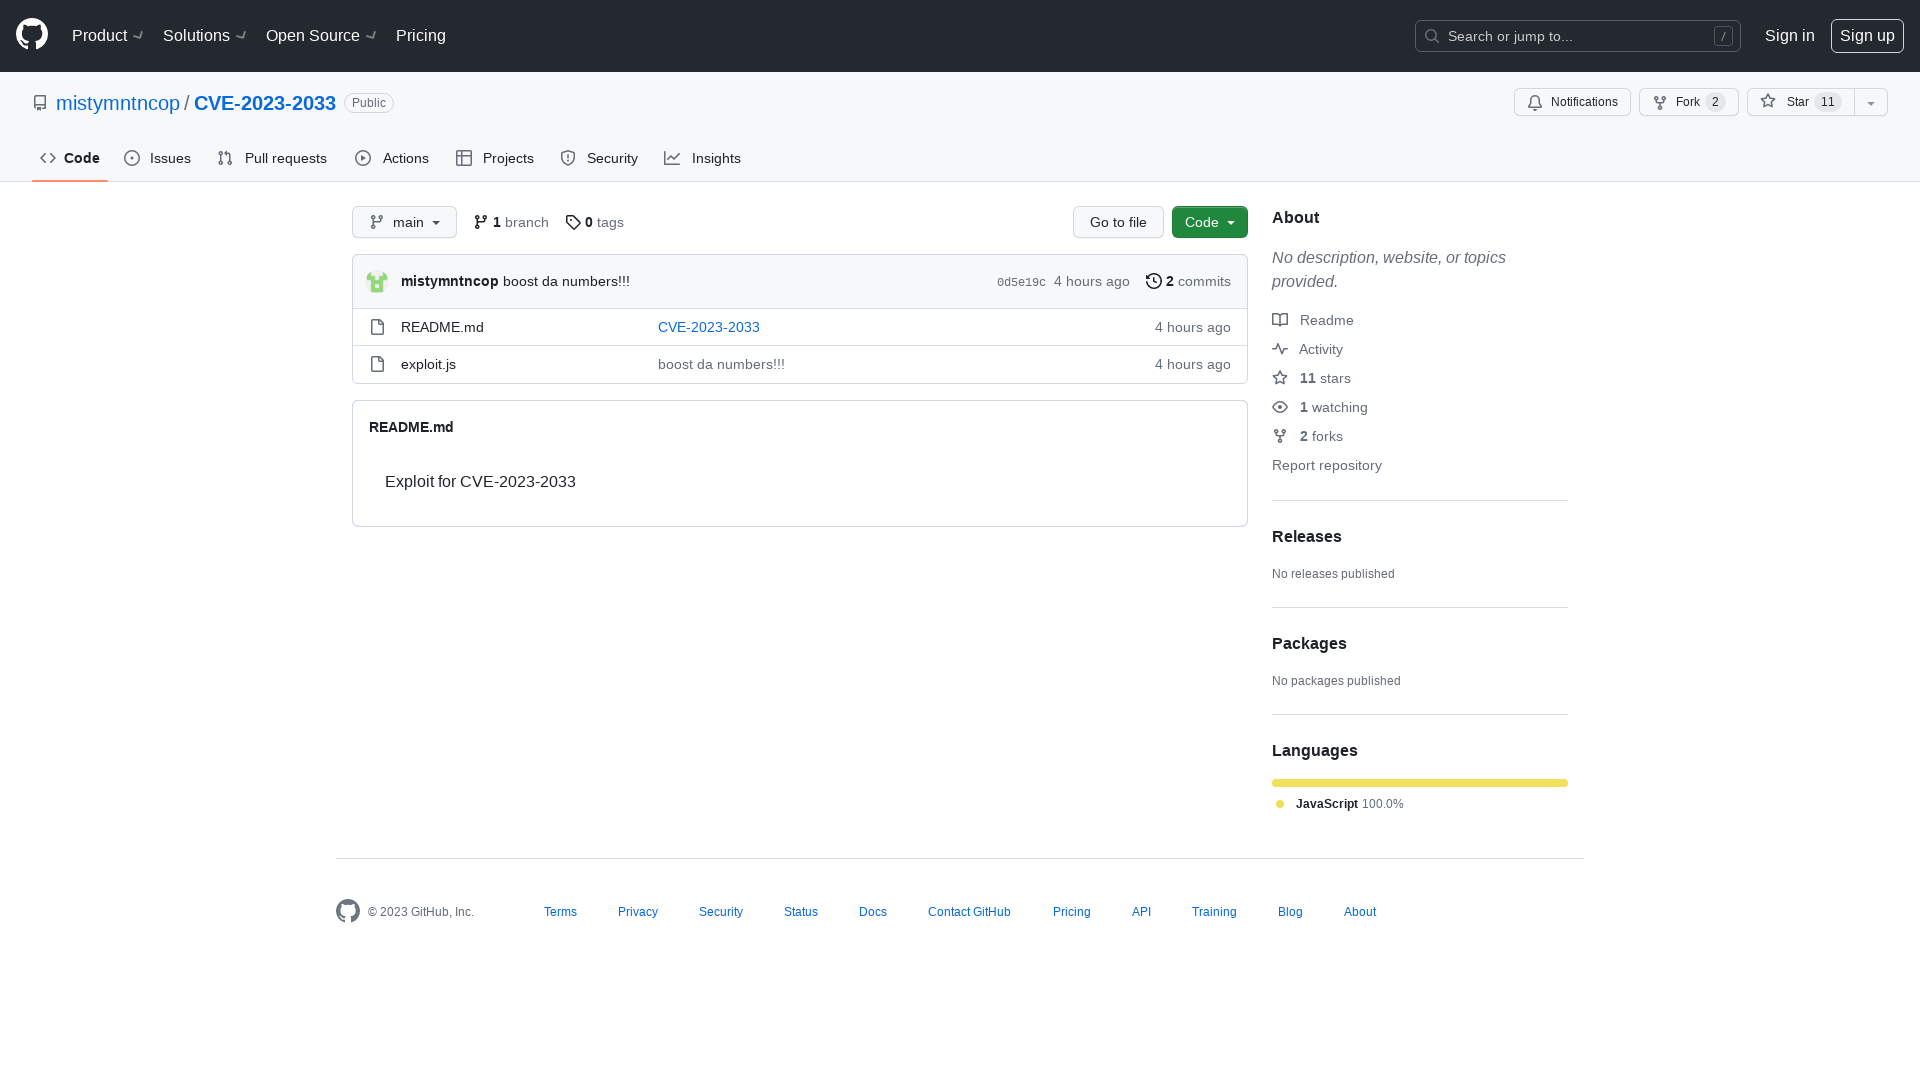View the 2 commits history
This screenshot has width=1920, height=1080.
1188,281
